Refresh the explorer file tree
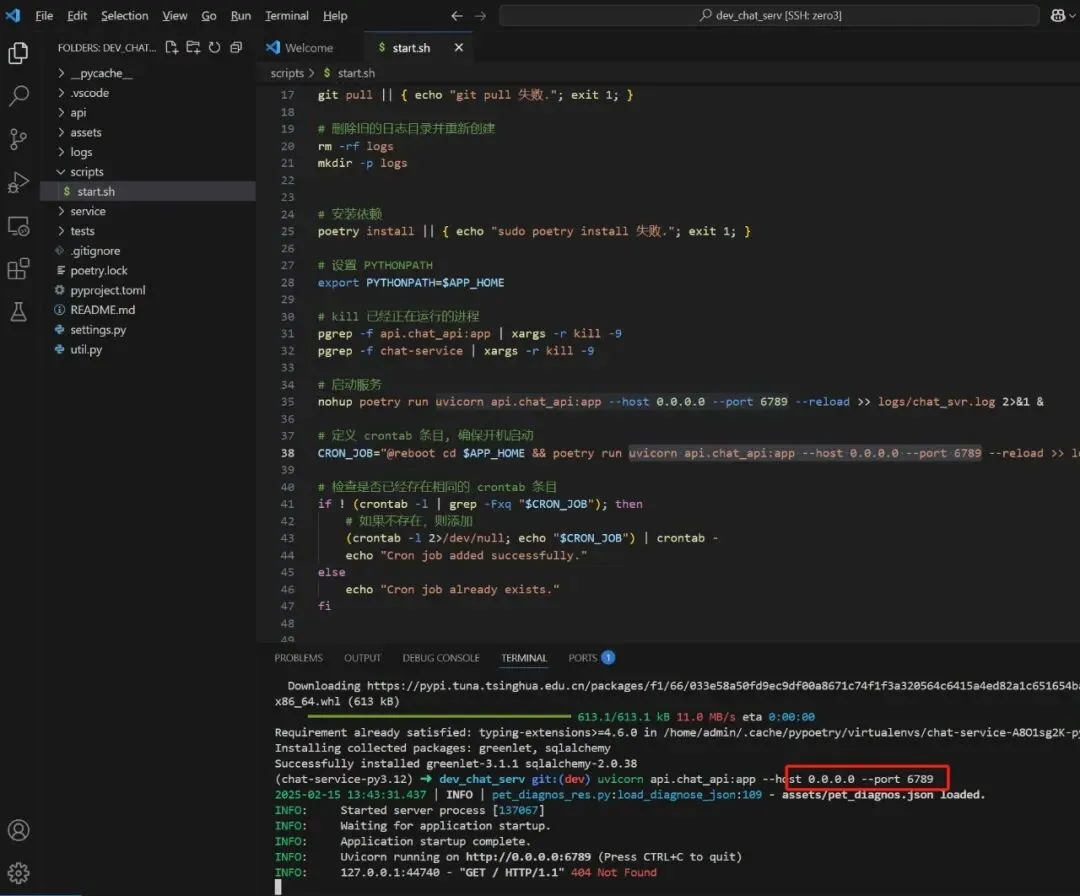This screenshot has height=896, width=1080. click(215, 48)
